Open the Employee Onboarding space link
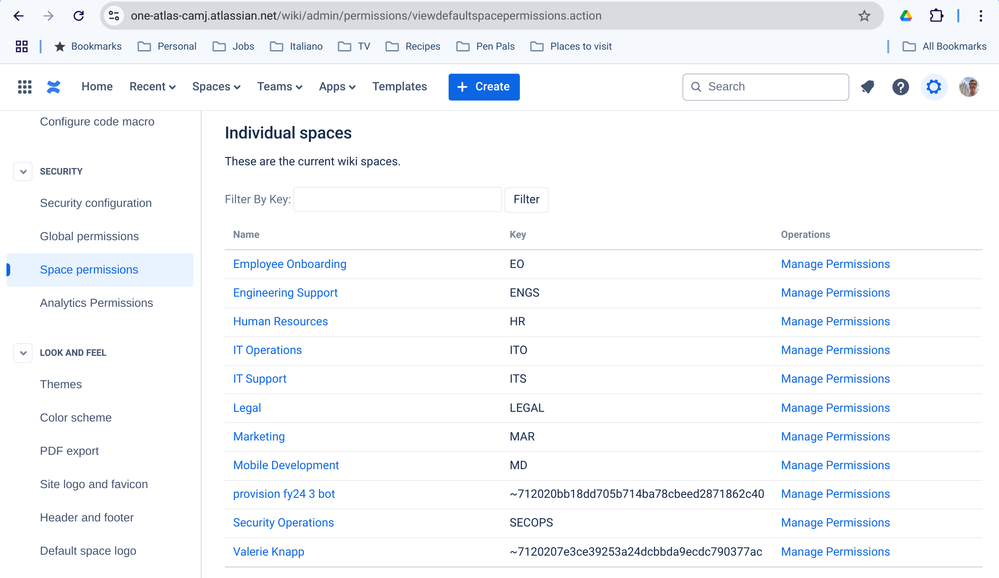The image size is (999, 578). pyautogui.click(x=289, y=264)
